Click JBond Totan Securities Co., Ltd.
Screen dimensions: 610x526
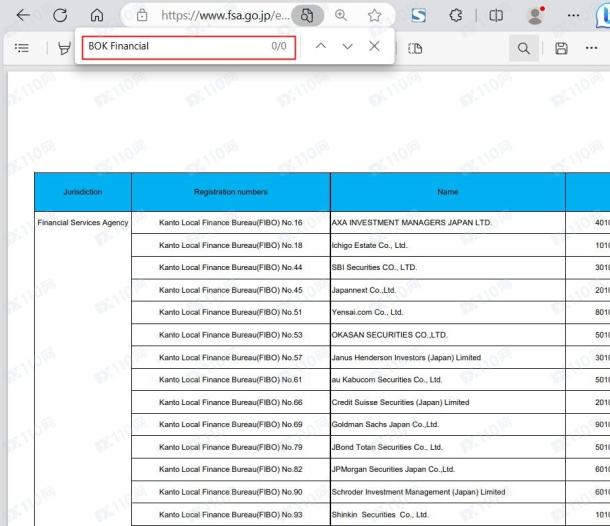[x=387, y=447]
